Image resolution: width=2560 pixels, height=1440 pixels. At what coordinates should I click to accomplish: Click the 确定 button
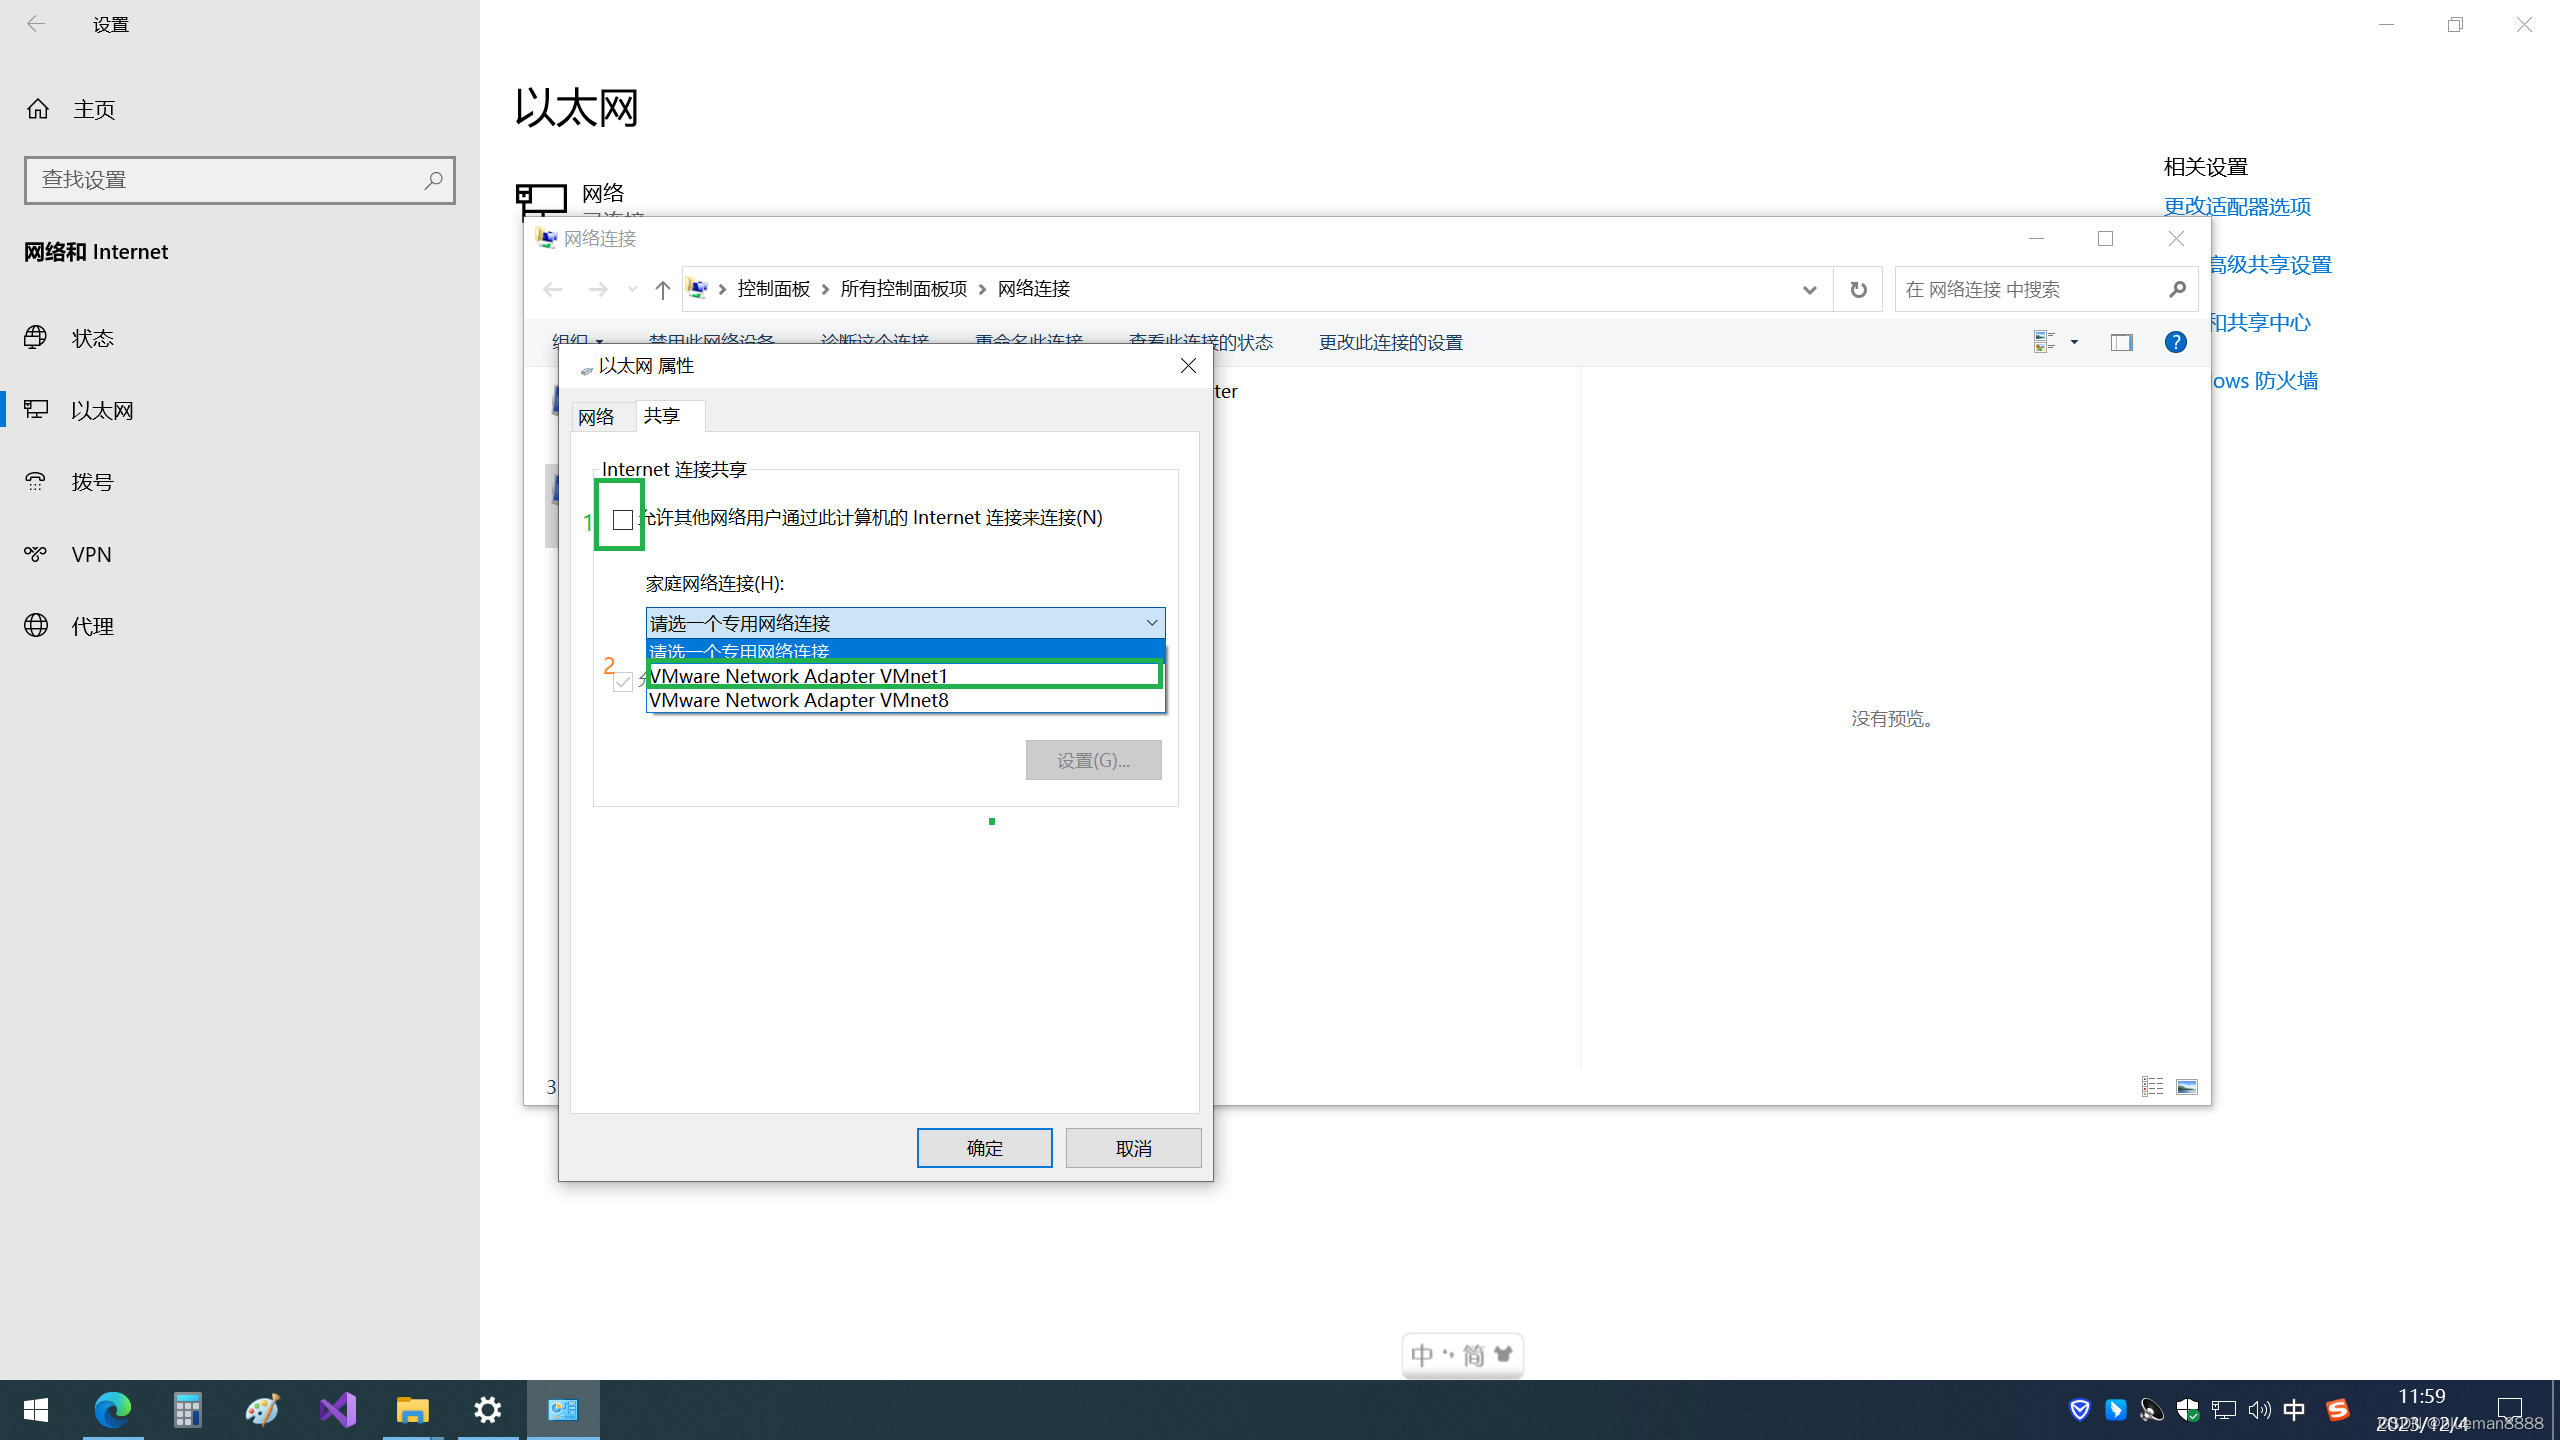984,1148
